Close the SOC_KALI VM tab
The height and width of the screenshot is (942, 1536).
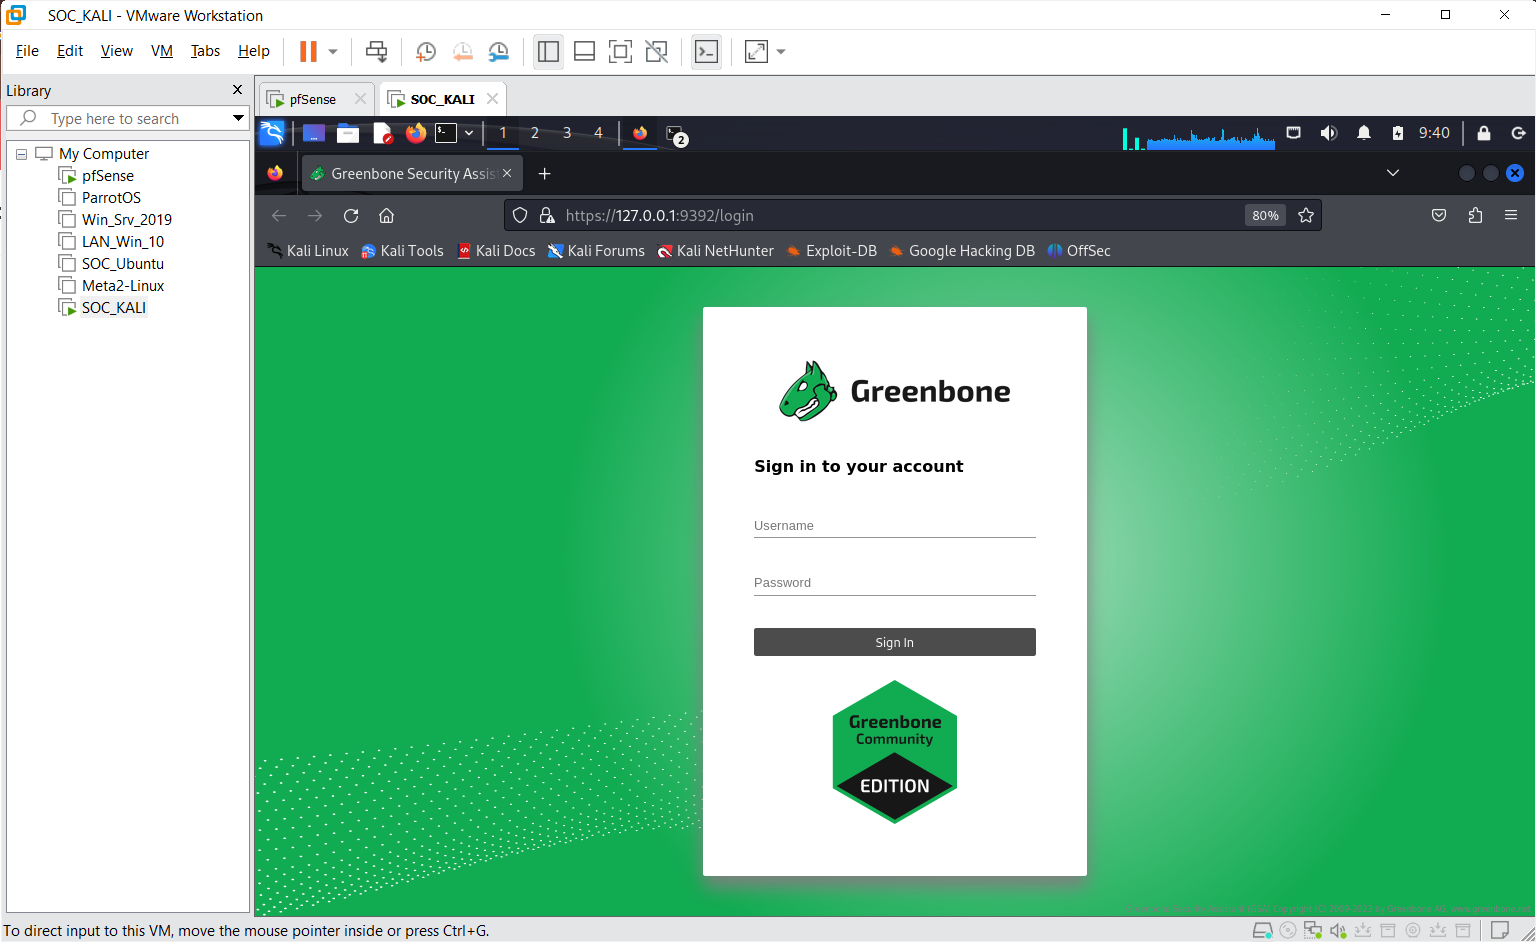492,98
